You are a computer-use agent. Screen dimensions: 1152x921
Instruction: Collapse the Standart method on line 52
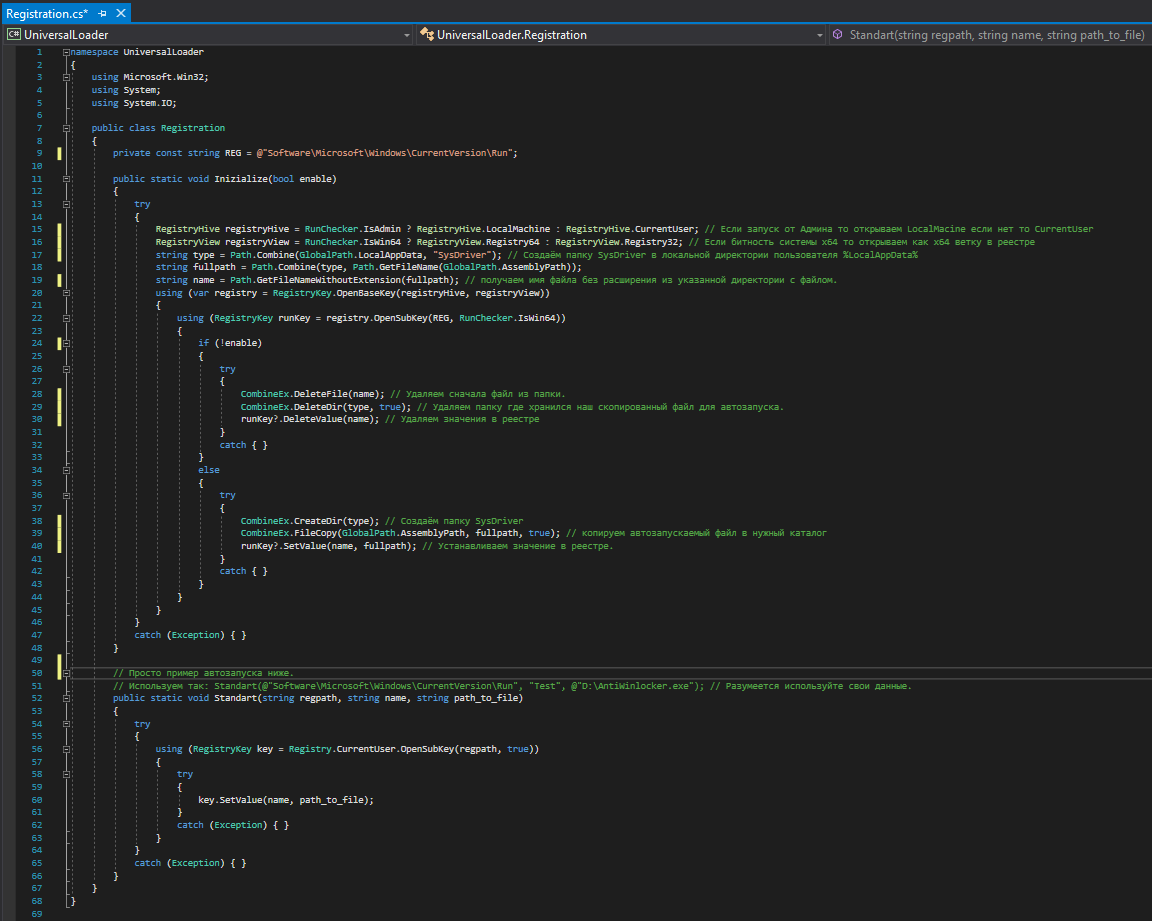coord(66,698)
